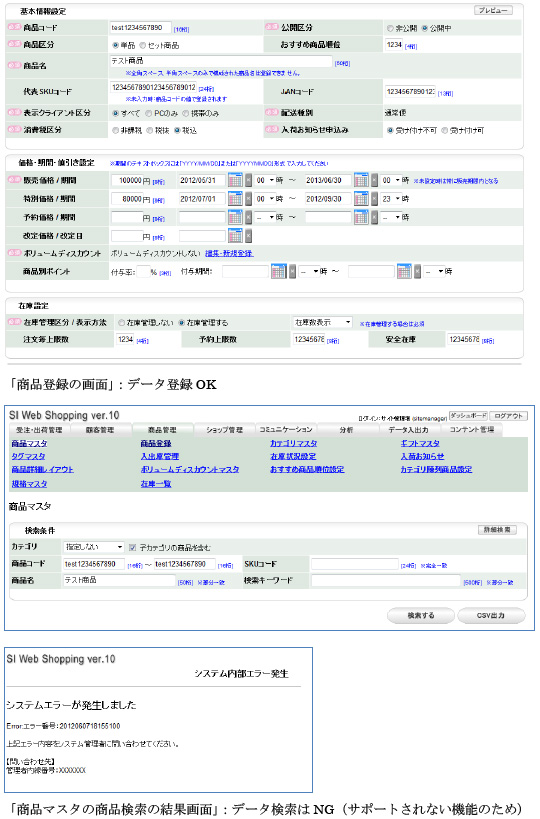
Task: Open calendar for 特別価格 start date 2012/07/01
Action: coord(236,198)
